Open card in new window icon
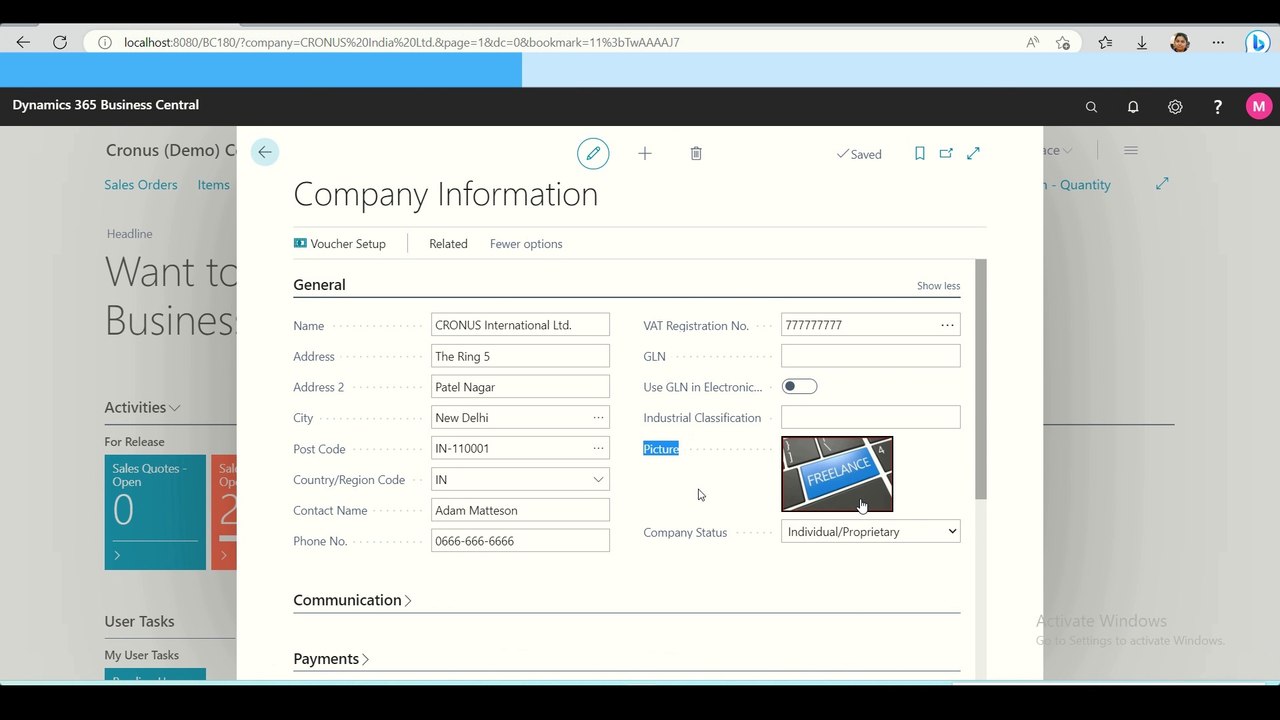This screenshot has width=1280, height=720. (x=946, y=153)
